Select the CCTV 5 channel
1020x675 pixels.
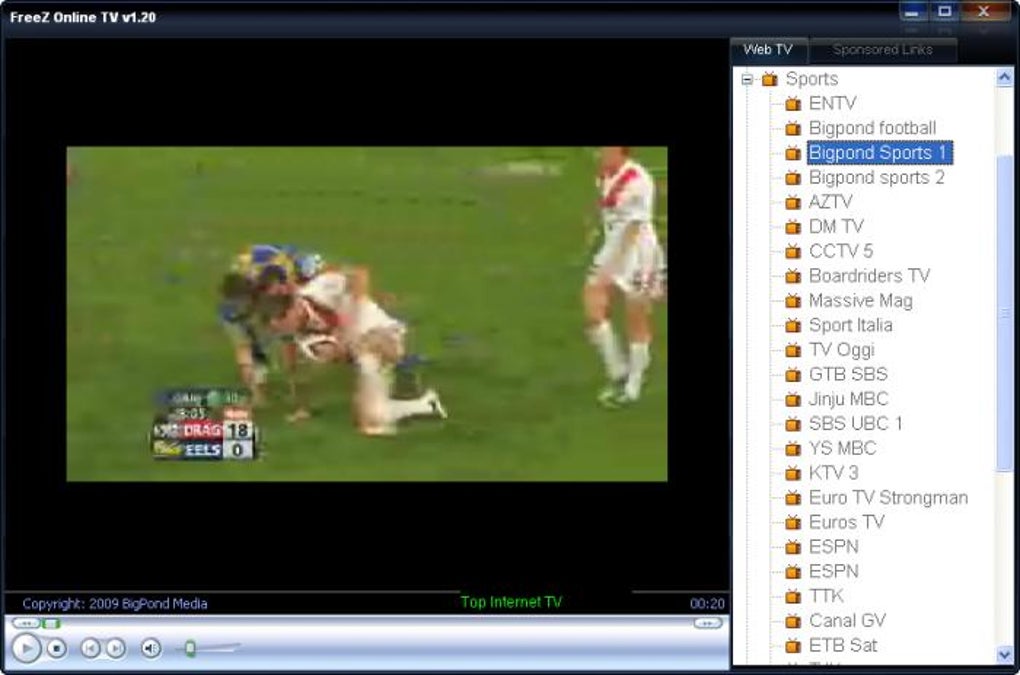pyautogui.click(x=840, y=251)
